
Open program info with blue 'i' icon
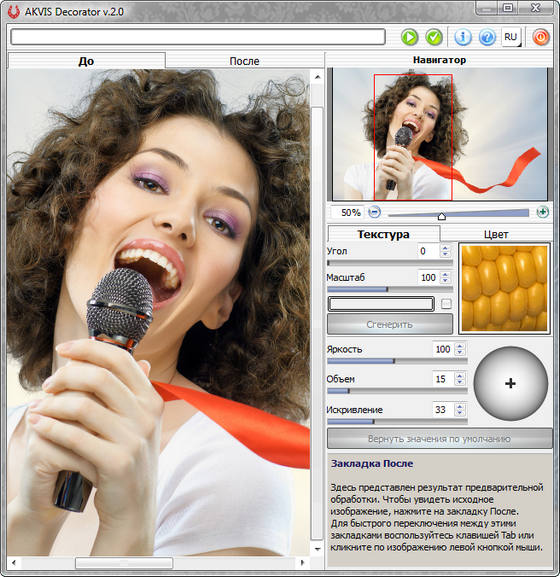click(x=462, y=37)
